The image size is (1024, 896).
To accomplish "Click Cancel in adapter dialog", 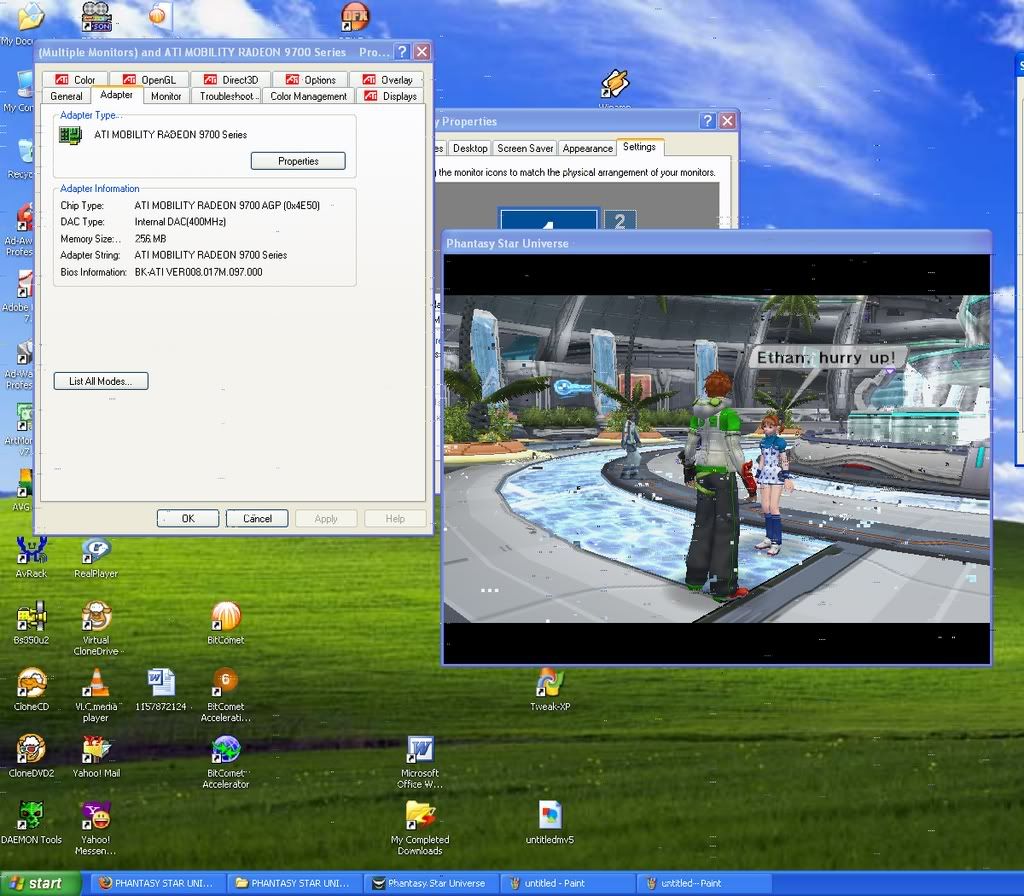I will pyautogui.click(x=257, y=519).
